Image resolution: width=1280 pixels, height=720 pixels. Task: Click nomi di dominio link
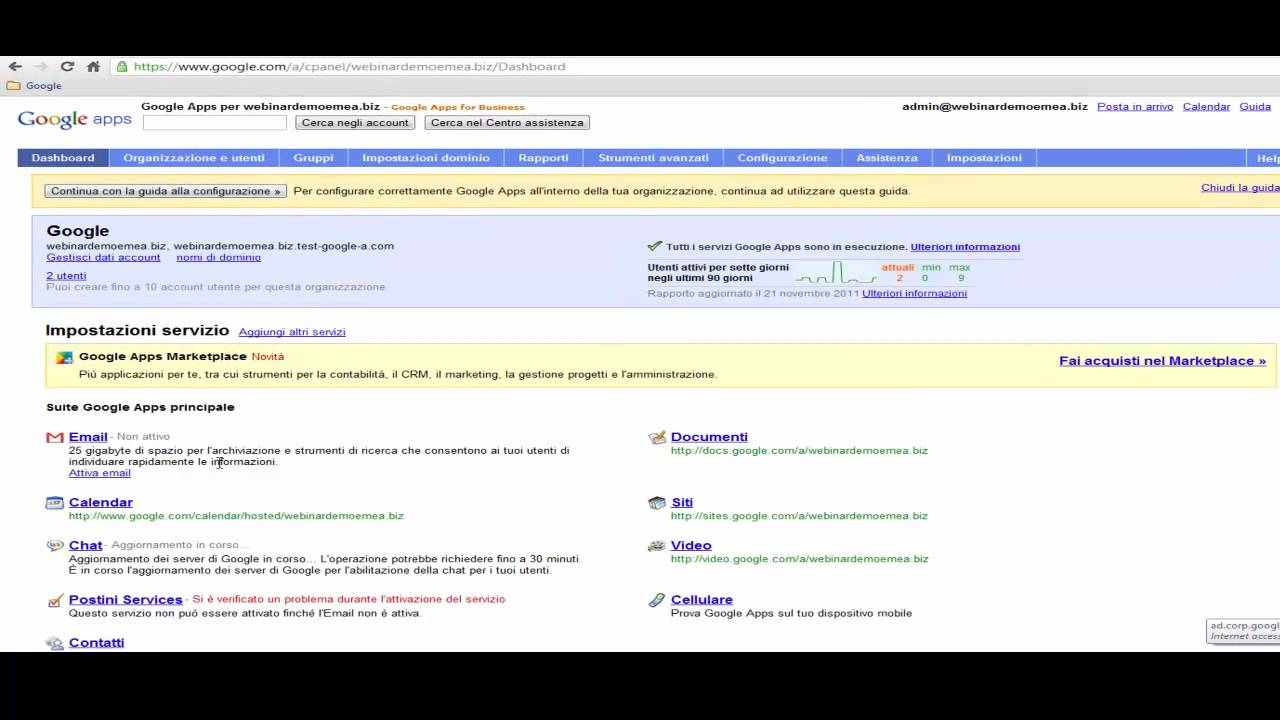(218, 257)
